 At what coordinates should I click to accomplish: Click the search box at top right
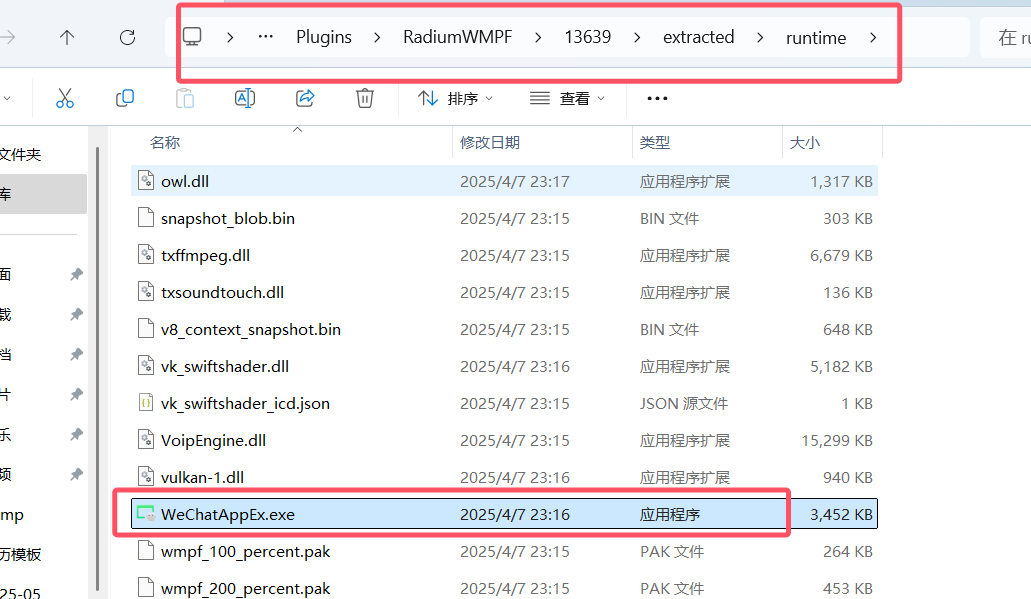1005,38
